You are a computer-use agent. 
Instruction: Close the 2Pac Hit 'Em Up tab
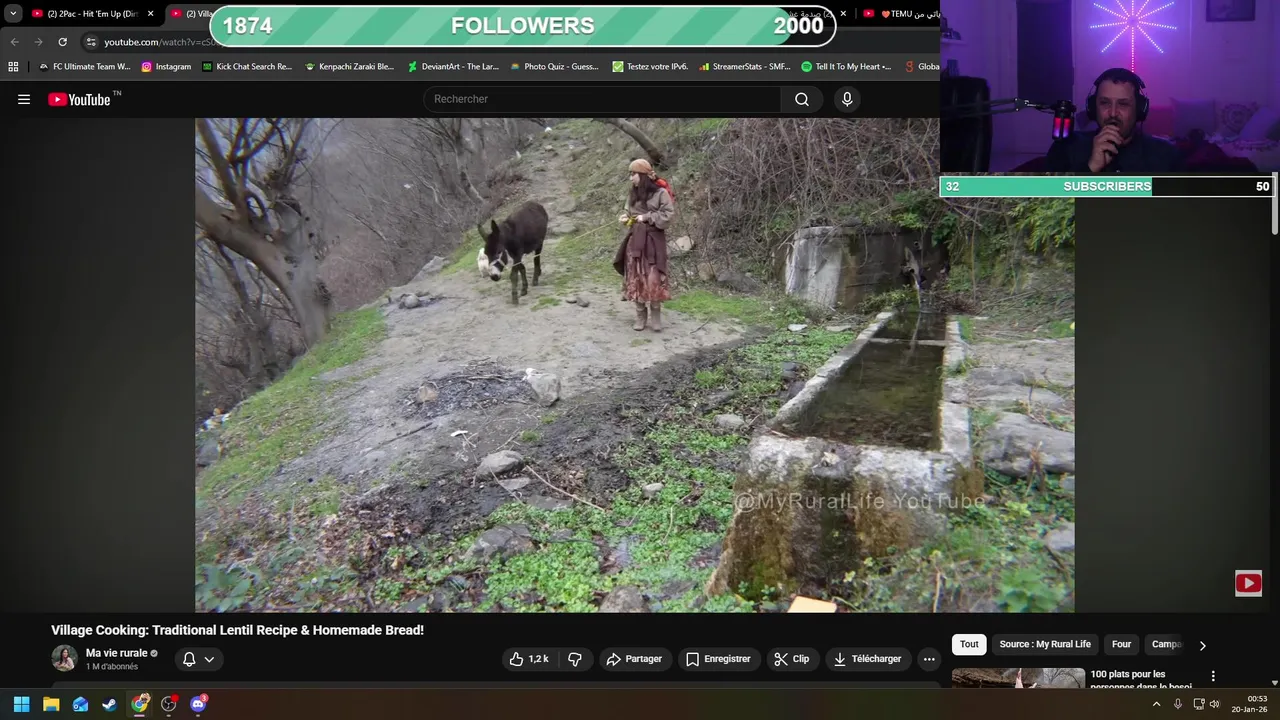click(151, 14)
